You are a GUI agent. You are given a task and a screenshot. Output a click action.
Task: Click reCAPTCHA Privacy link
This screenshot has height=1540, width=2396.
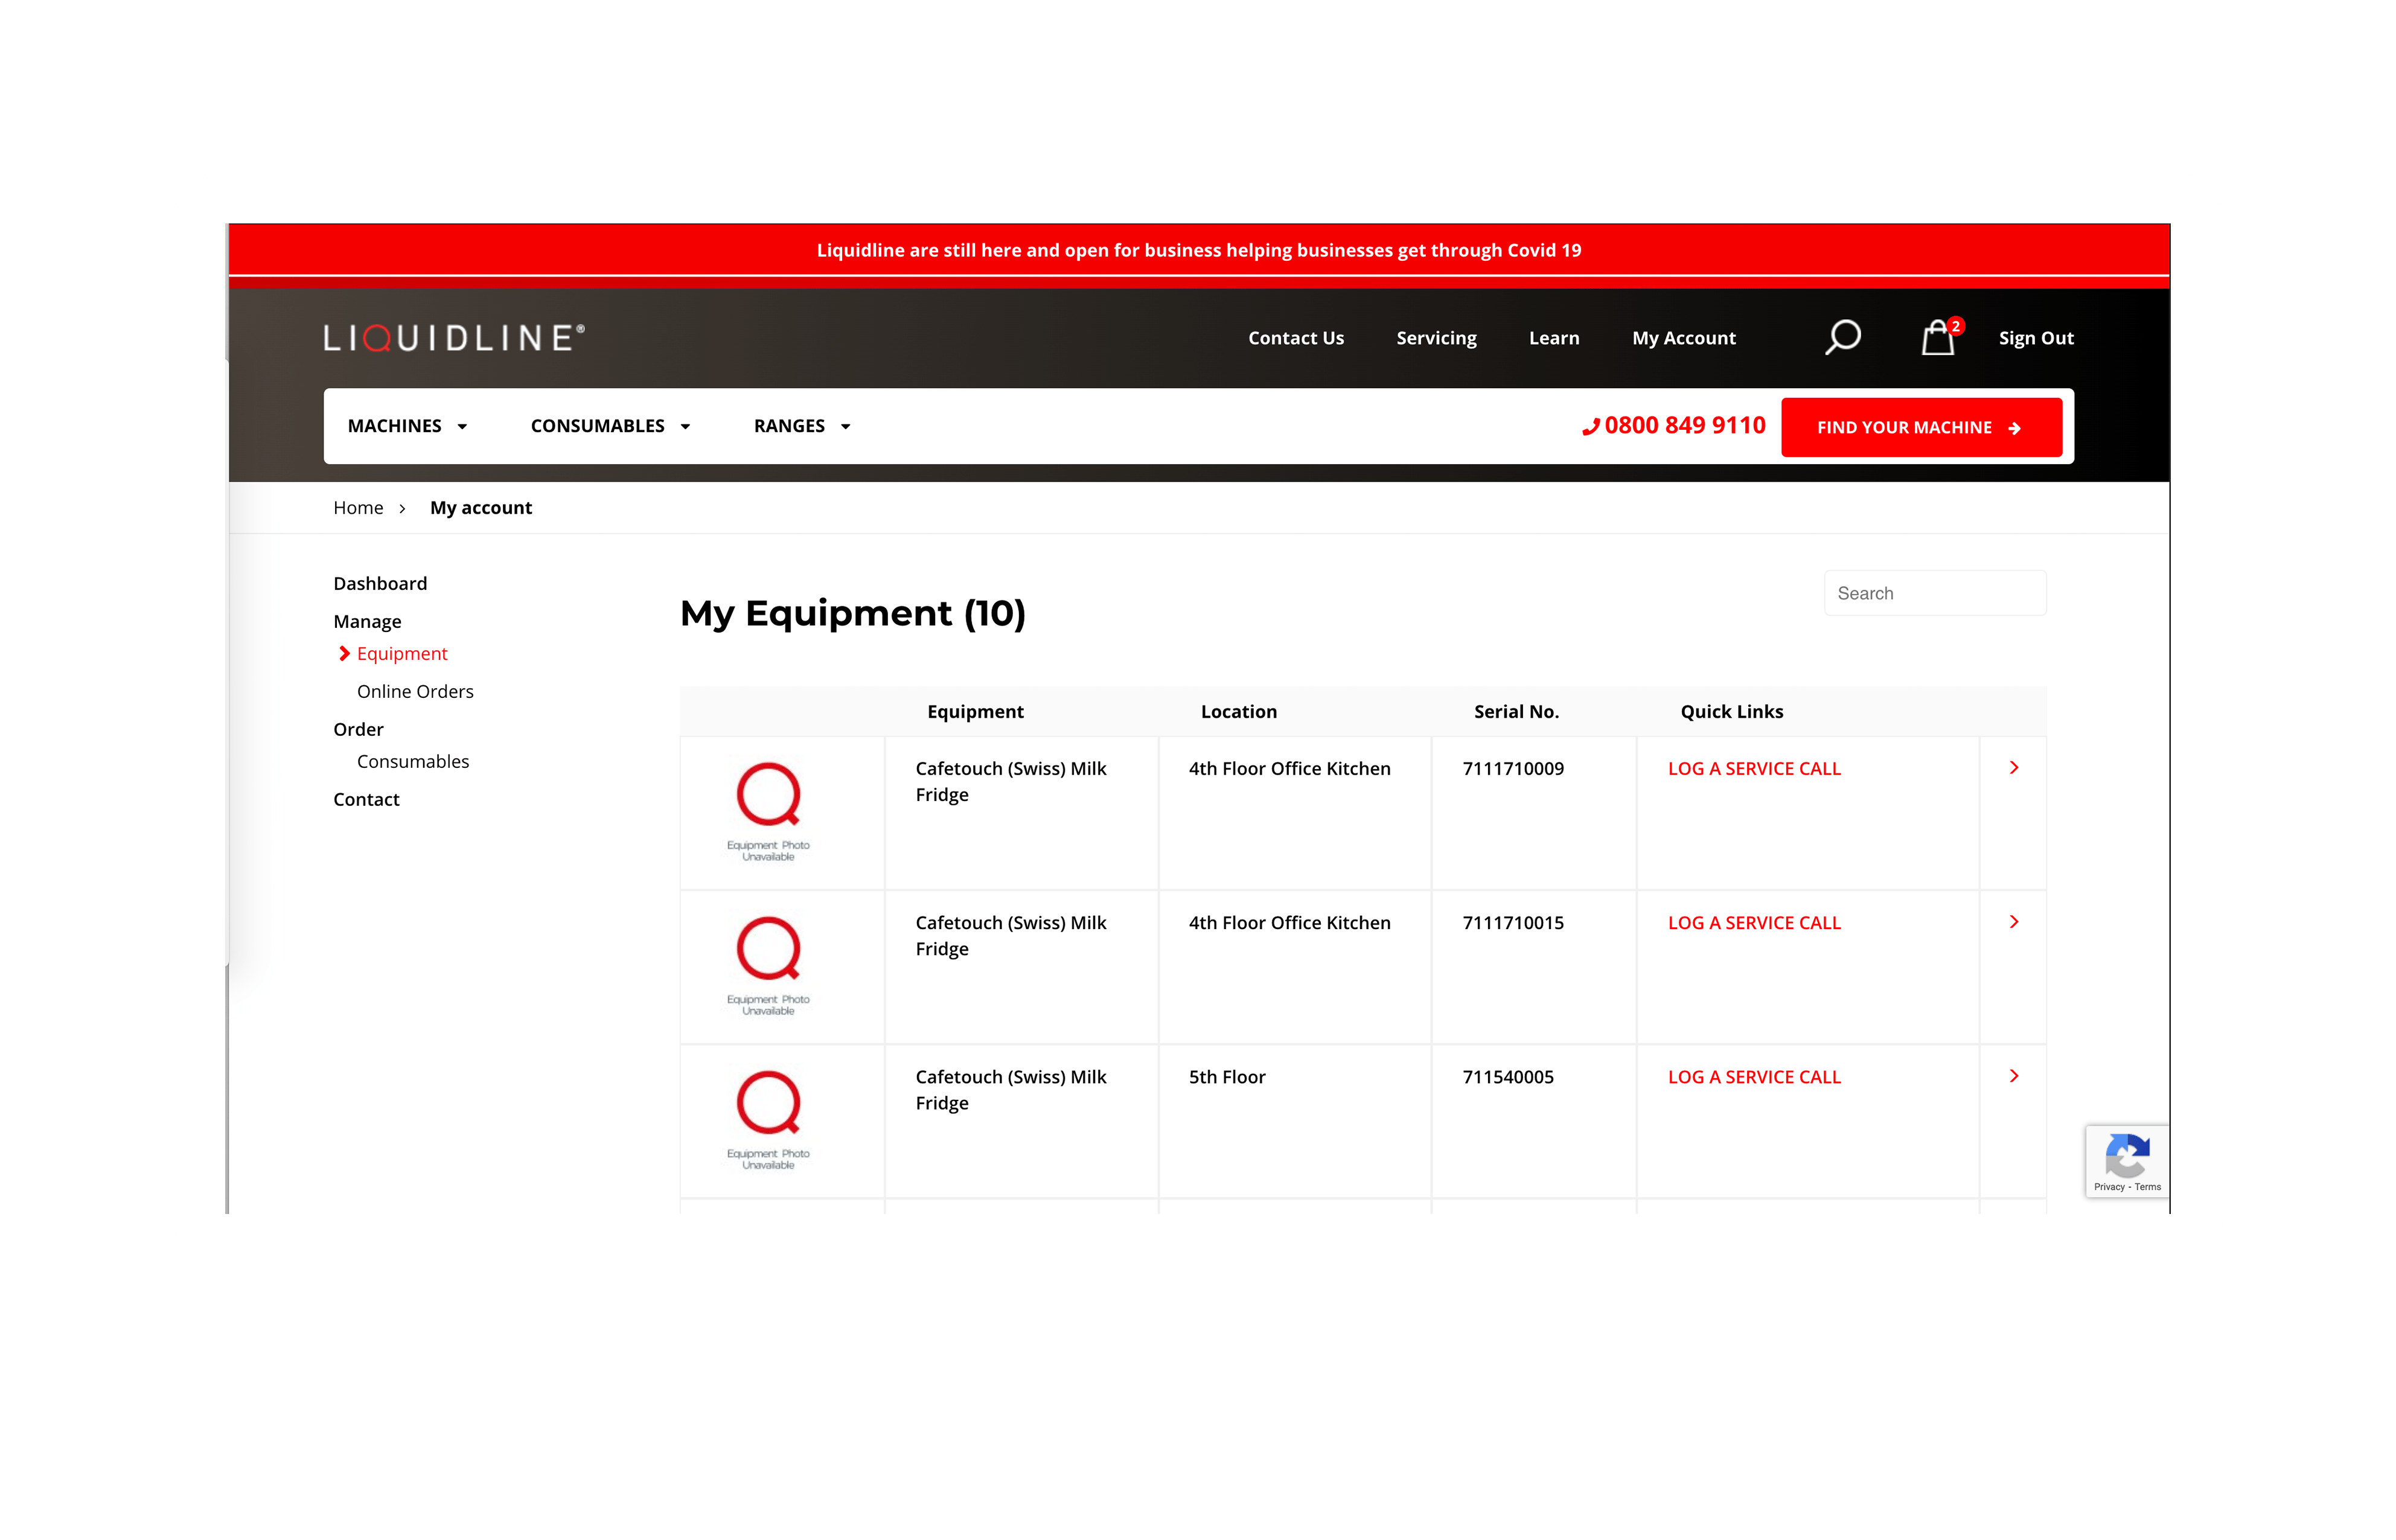point(2108,1187)
